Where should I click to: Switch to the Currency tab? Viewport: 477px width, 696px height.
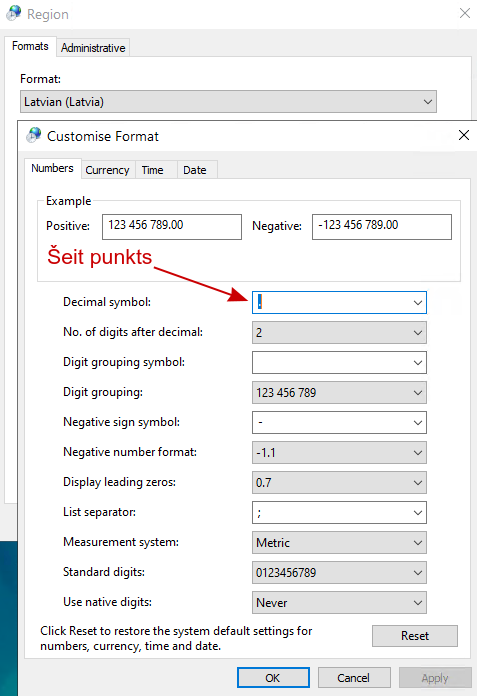pyautogui.click(x=107, y=170)
